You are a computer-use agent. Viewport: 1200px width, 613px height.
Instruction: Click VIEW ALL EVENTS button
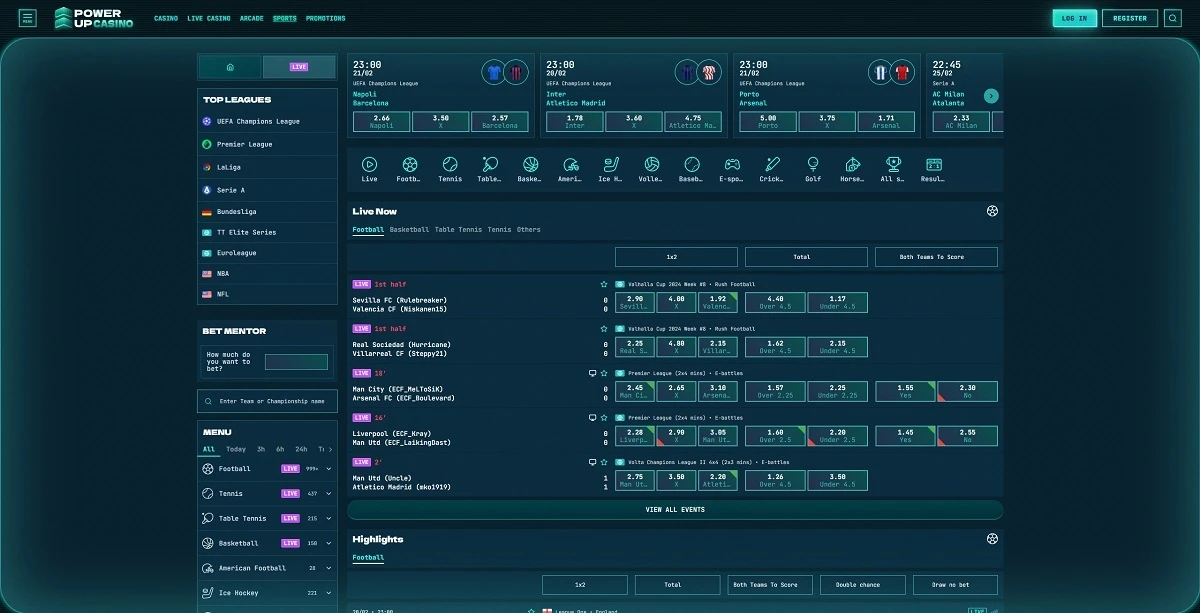pos(675,510)
